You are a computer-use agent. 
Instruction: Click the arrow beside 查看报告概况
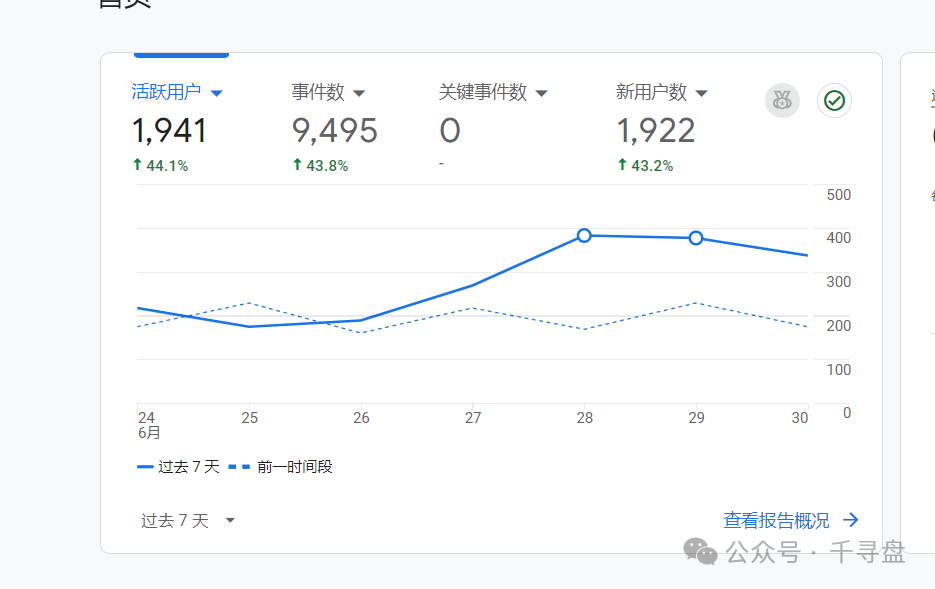coord(851,520)
